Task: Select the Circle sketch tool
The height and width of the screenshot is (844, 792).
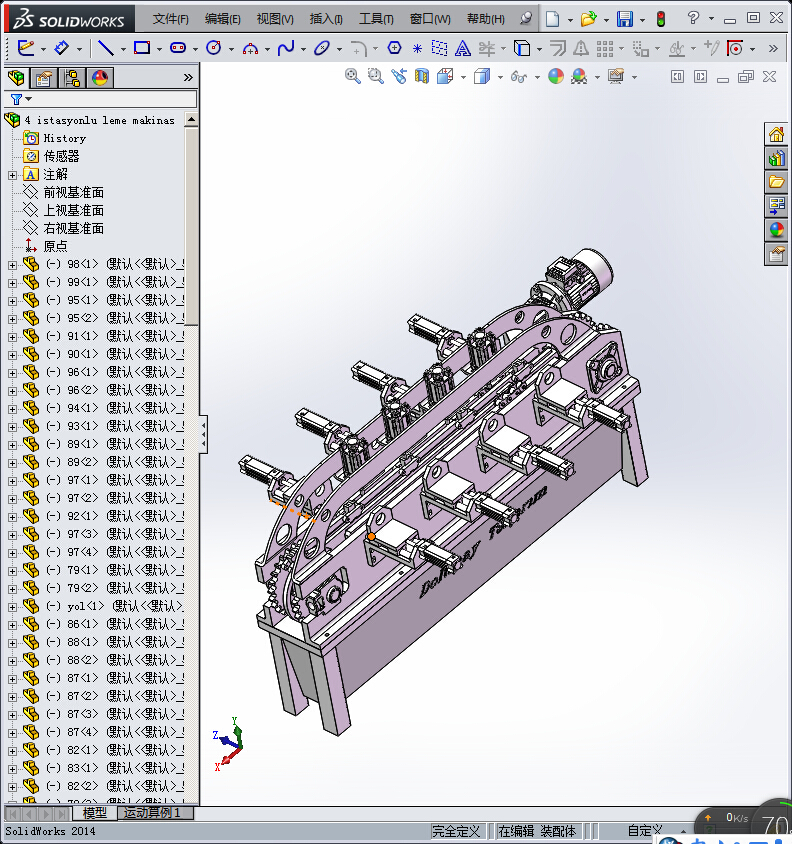Action: pyautogui.click(x=213, y=47)
